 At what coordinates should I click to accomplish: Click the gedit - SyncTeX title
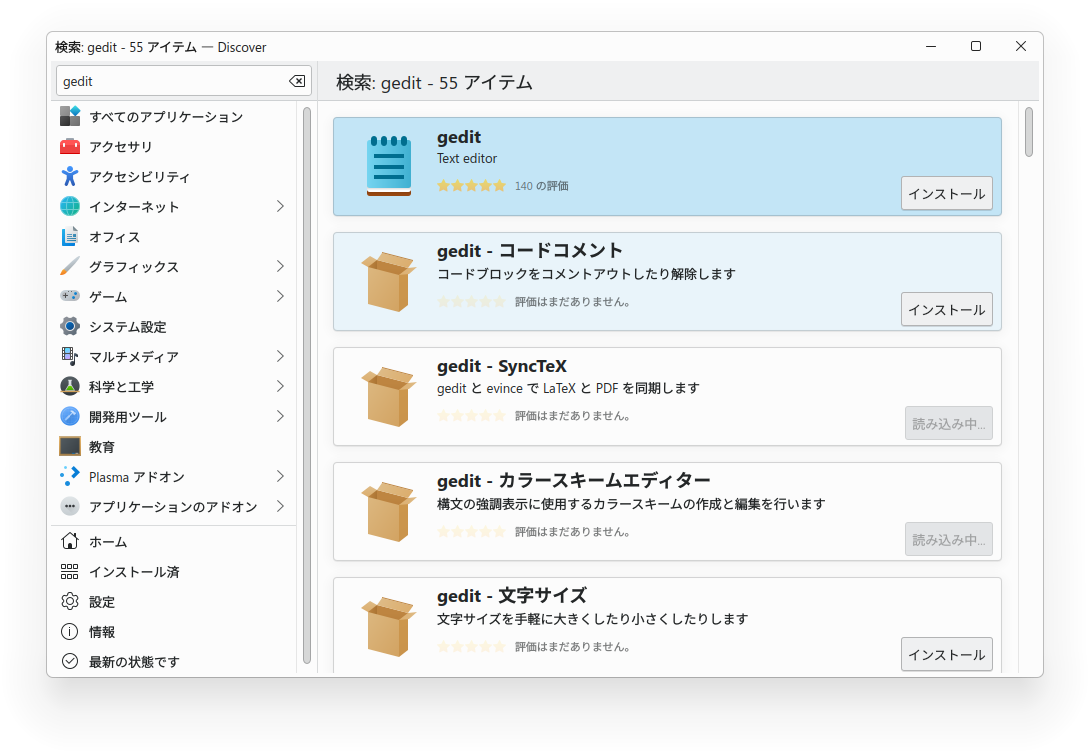(502, 366)
